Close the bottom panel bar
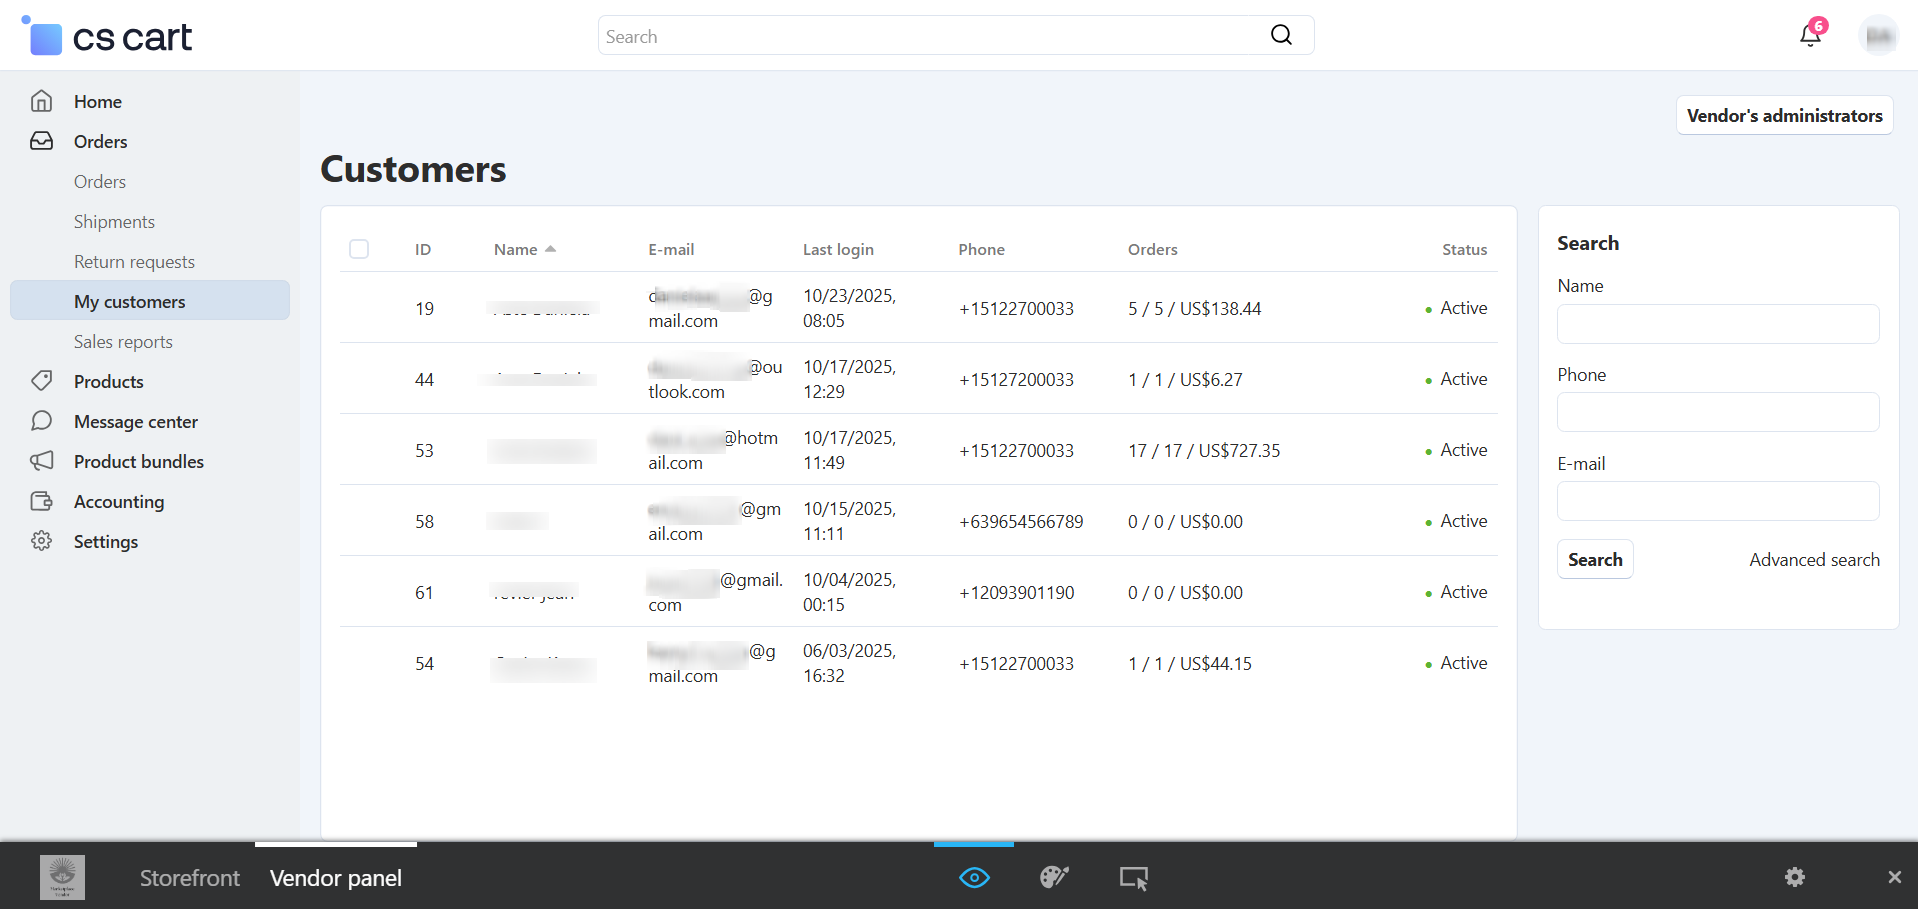Image resolution: width=1918 pixels, height=909 pixels. 1894,877
